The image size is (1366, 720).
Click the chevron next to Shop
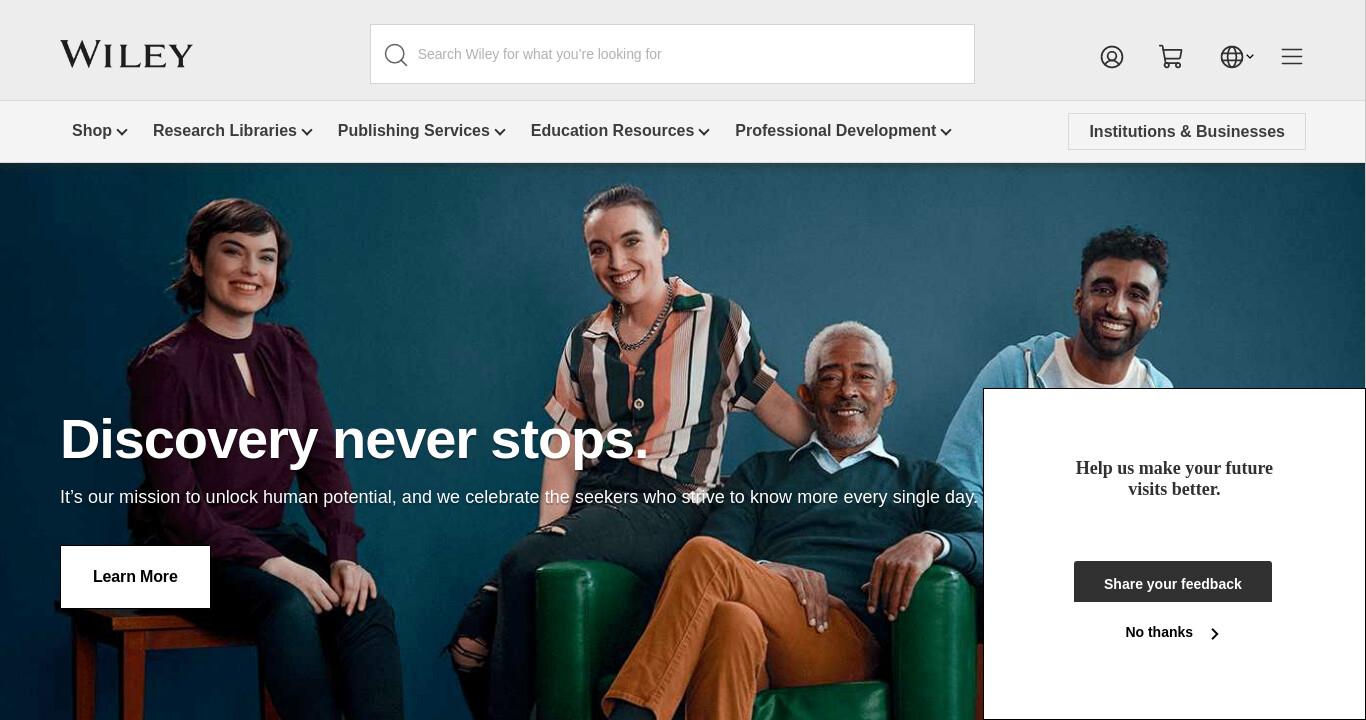click(x=122, y=132)
